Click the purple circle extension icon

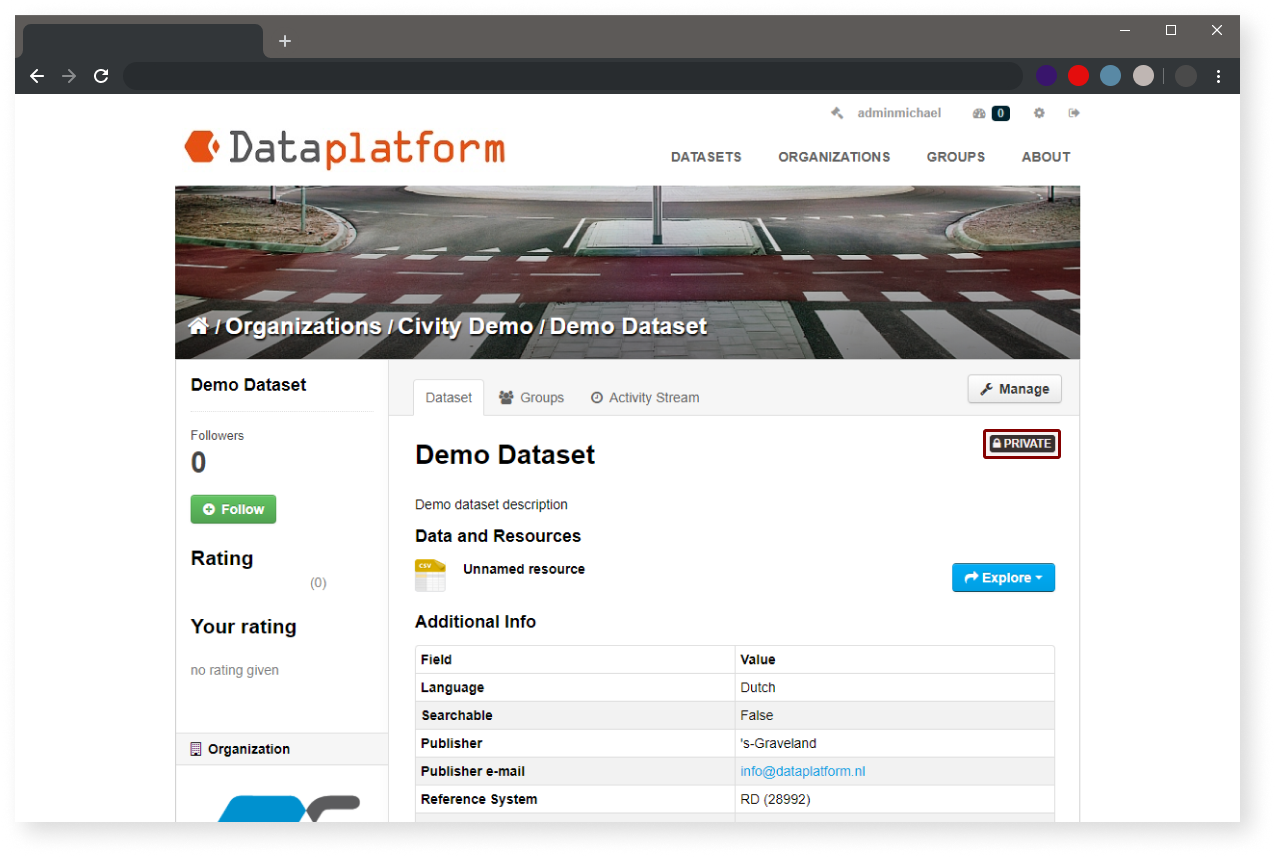[1046, 76]
